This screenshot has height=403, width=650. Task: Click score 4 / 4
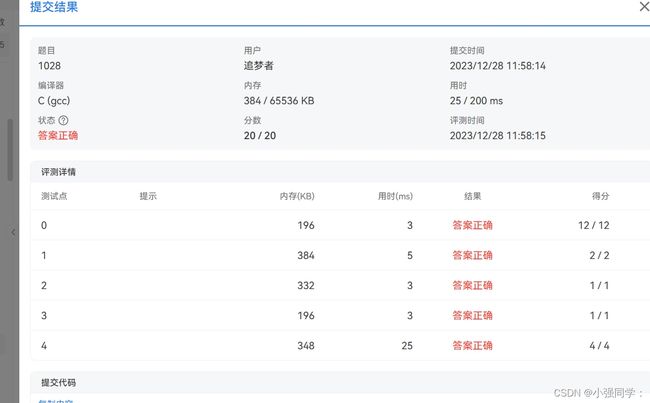coord(599,346)
